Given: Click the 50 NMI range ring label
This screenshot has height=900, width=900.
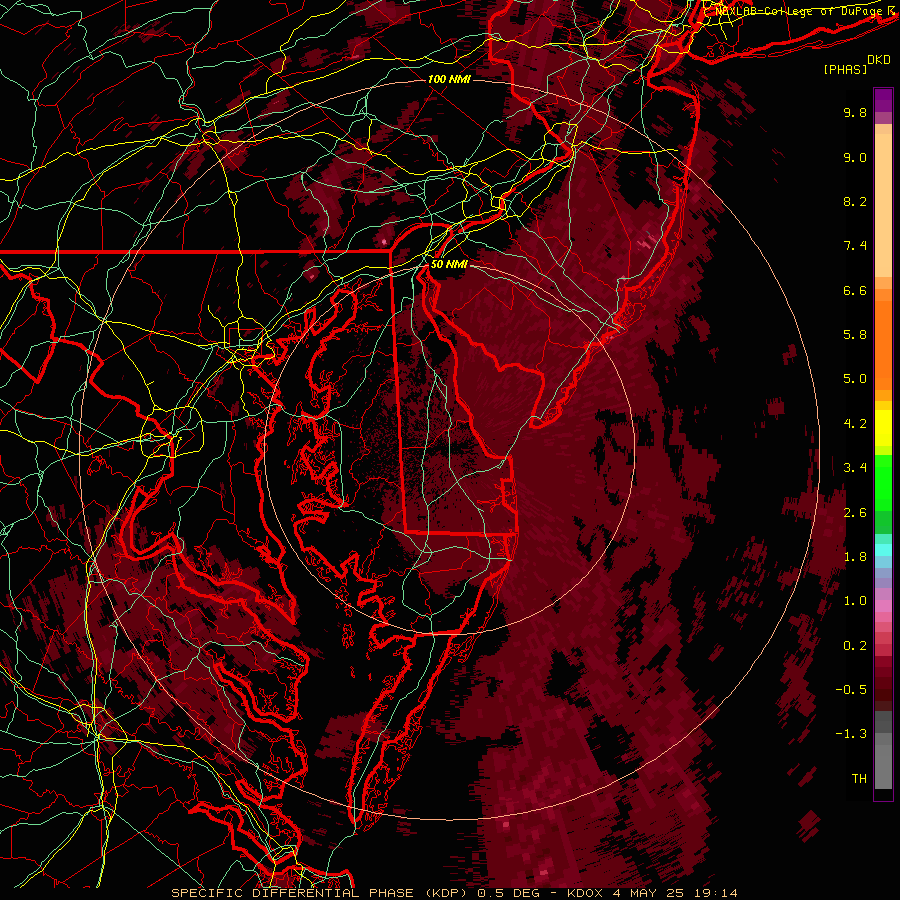Looking at the screenshot, I should [449, 265].
